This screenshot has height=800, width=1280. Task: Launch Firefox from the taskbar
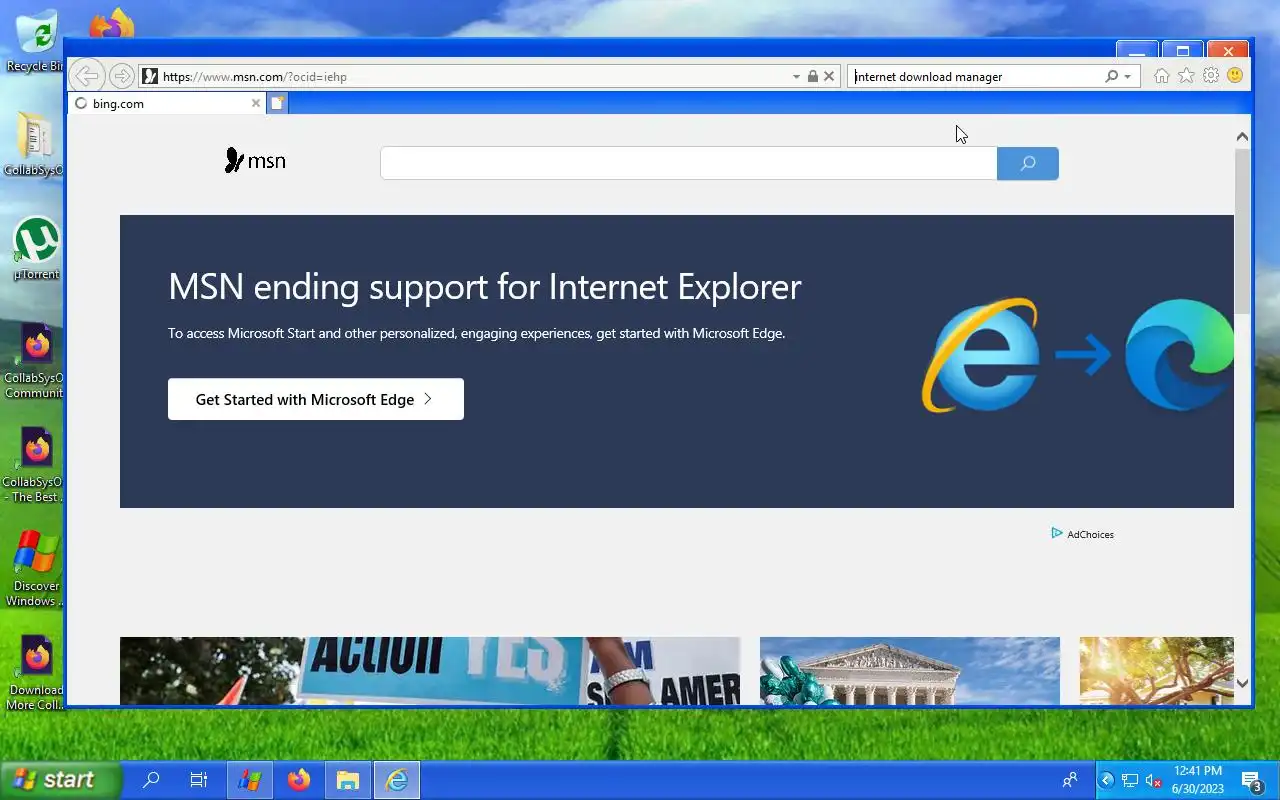[x=299, y=780]
